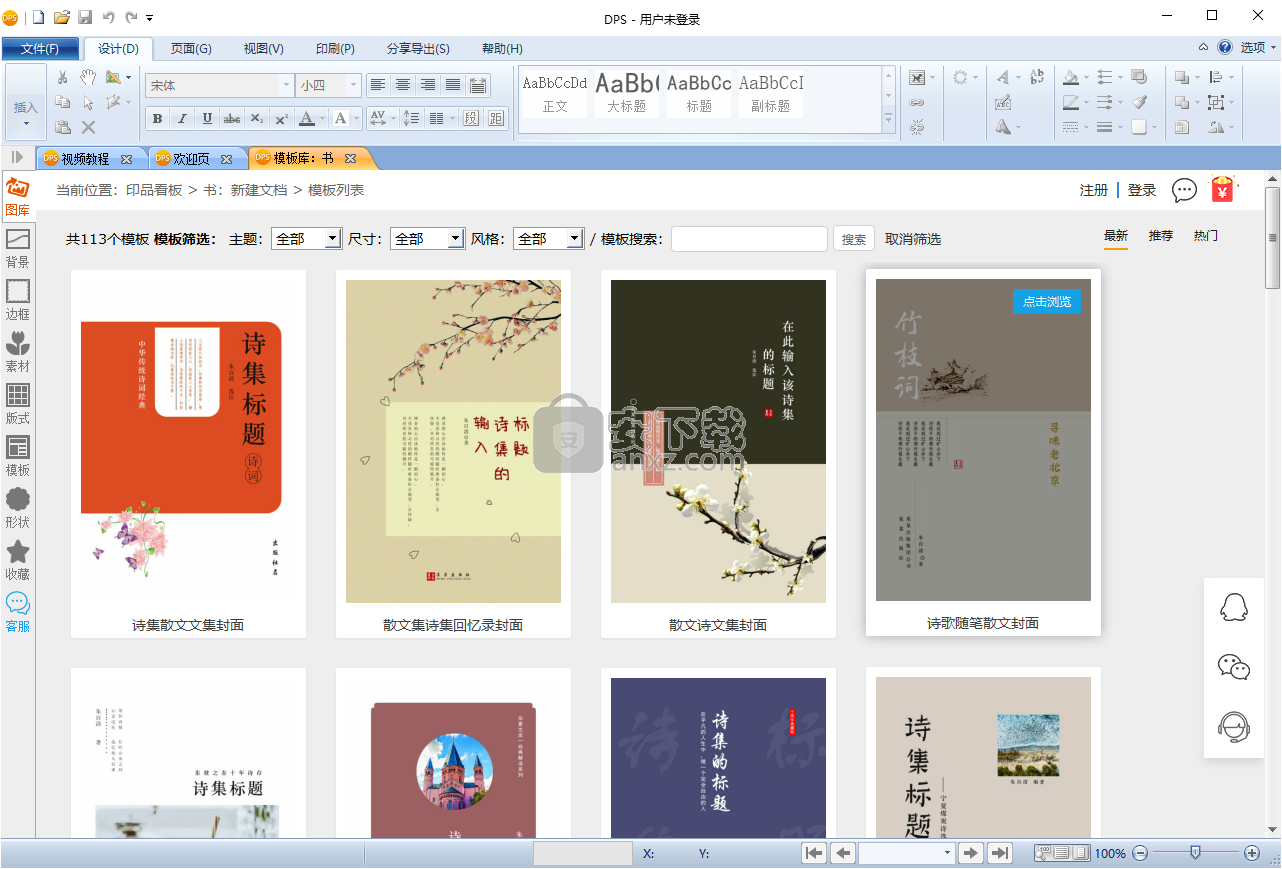
Task: Open the 模板 template sidebar panel
Action: pyautogui.click(x=18, y=457)
